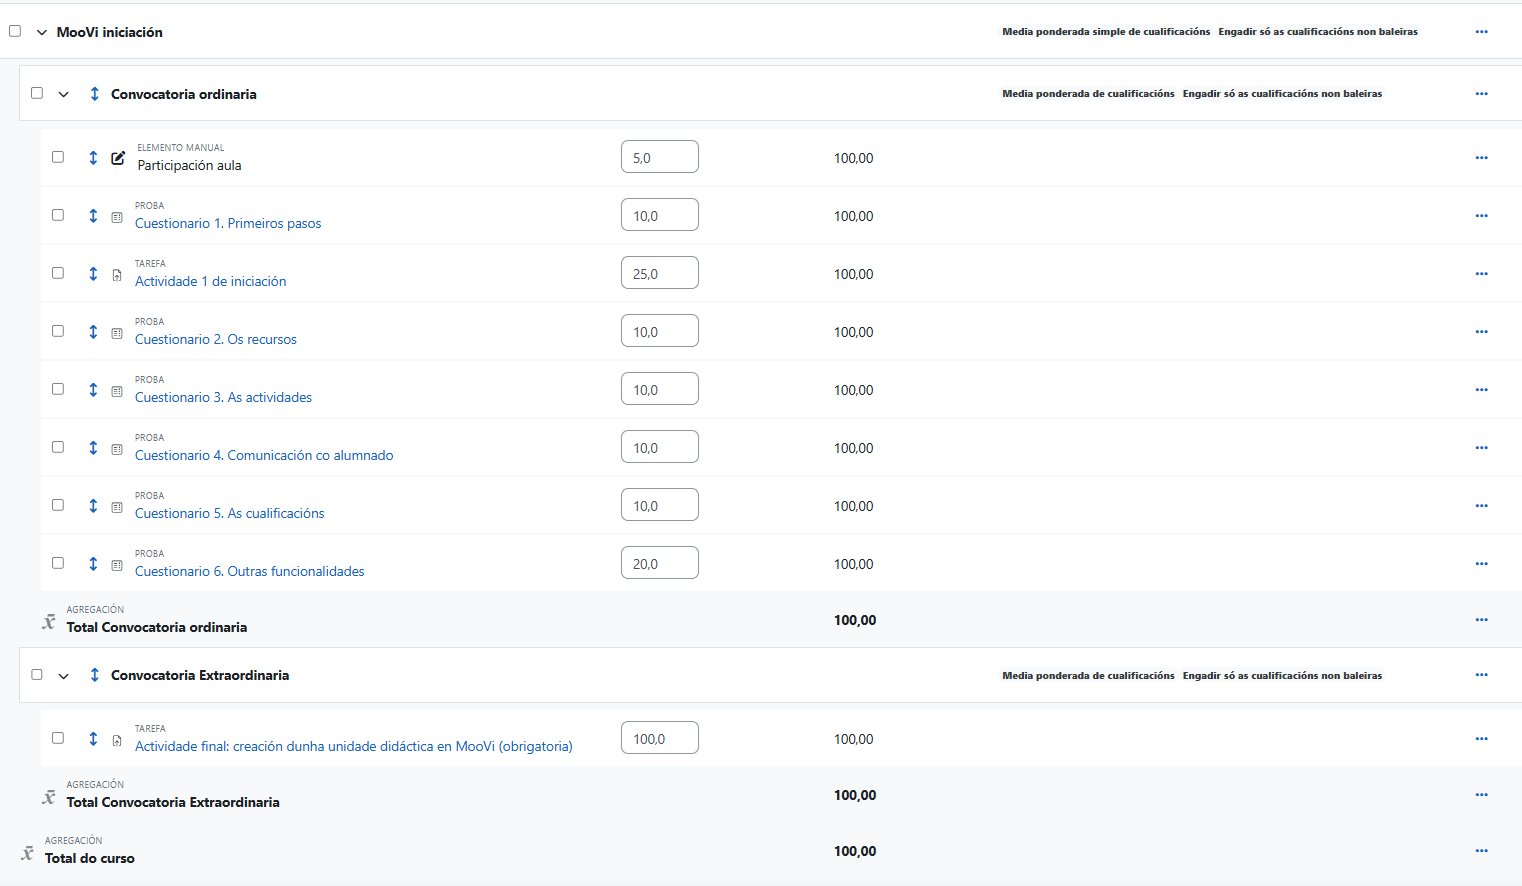The image size is (1522, 886).
Task: Open actions menu for Convocatoria Extraordinaria category
Action: [x=1481, y=675]
